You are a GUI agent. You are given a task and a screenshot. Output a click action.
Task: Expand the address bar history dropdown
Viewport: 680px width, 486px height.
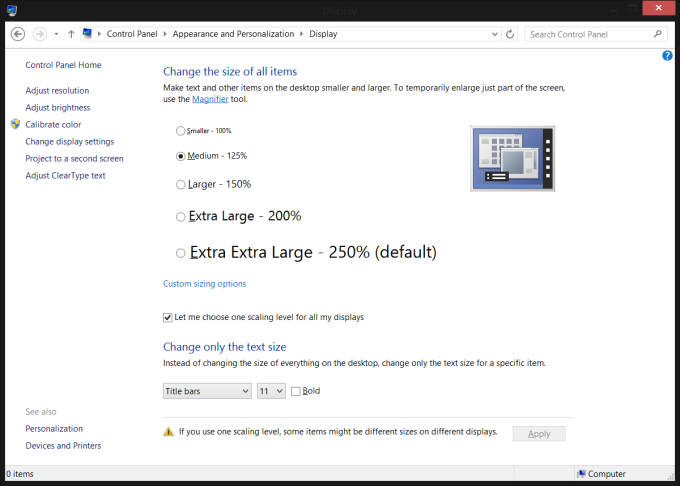[494, 34]
